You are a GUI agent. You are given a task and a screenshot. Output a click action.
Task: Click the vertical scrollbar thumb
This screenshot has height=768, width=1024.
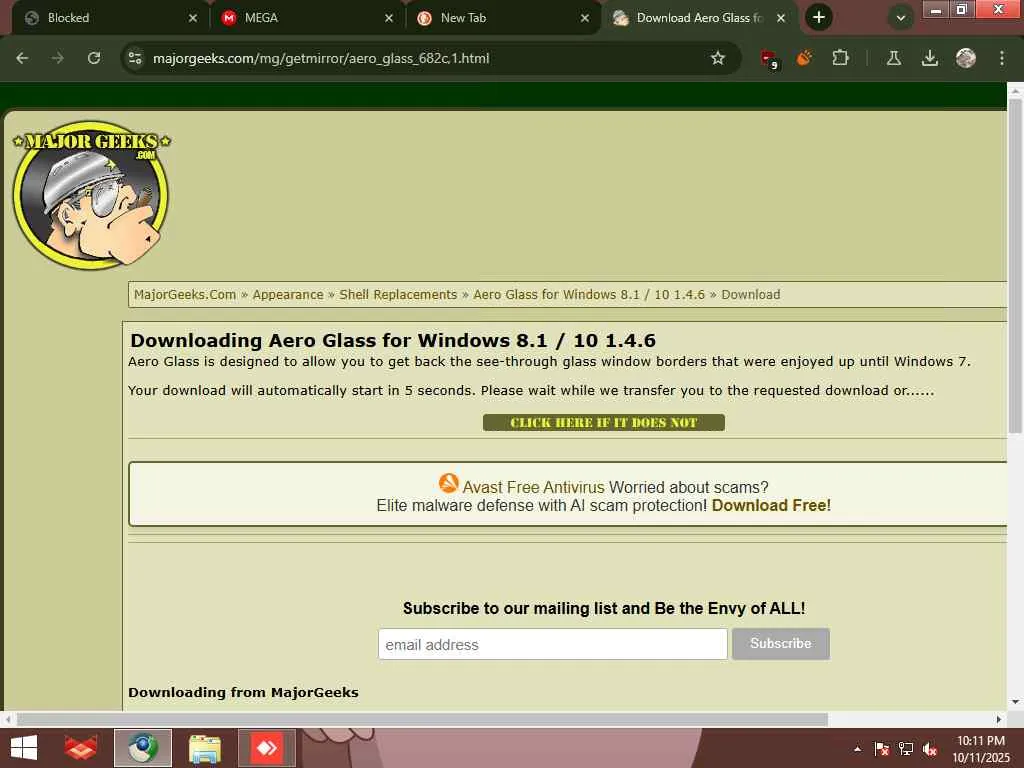(1015, 266)
